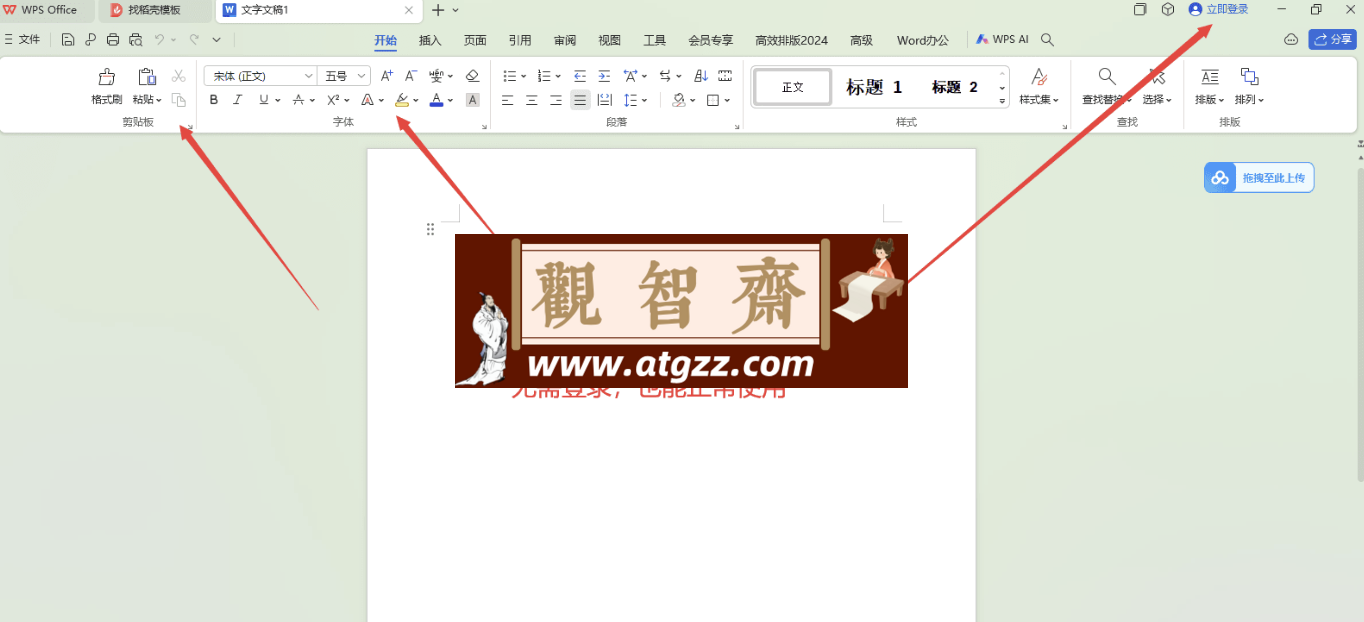The height and width of the screenshot is (622, 1364).
Task: Click the 拖拽至此上传 upload button
Action: pos(1259,178)
